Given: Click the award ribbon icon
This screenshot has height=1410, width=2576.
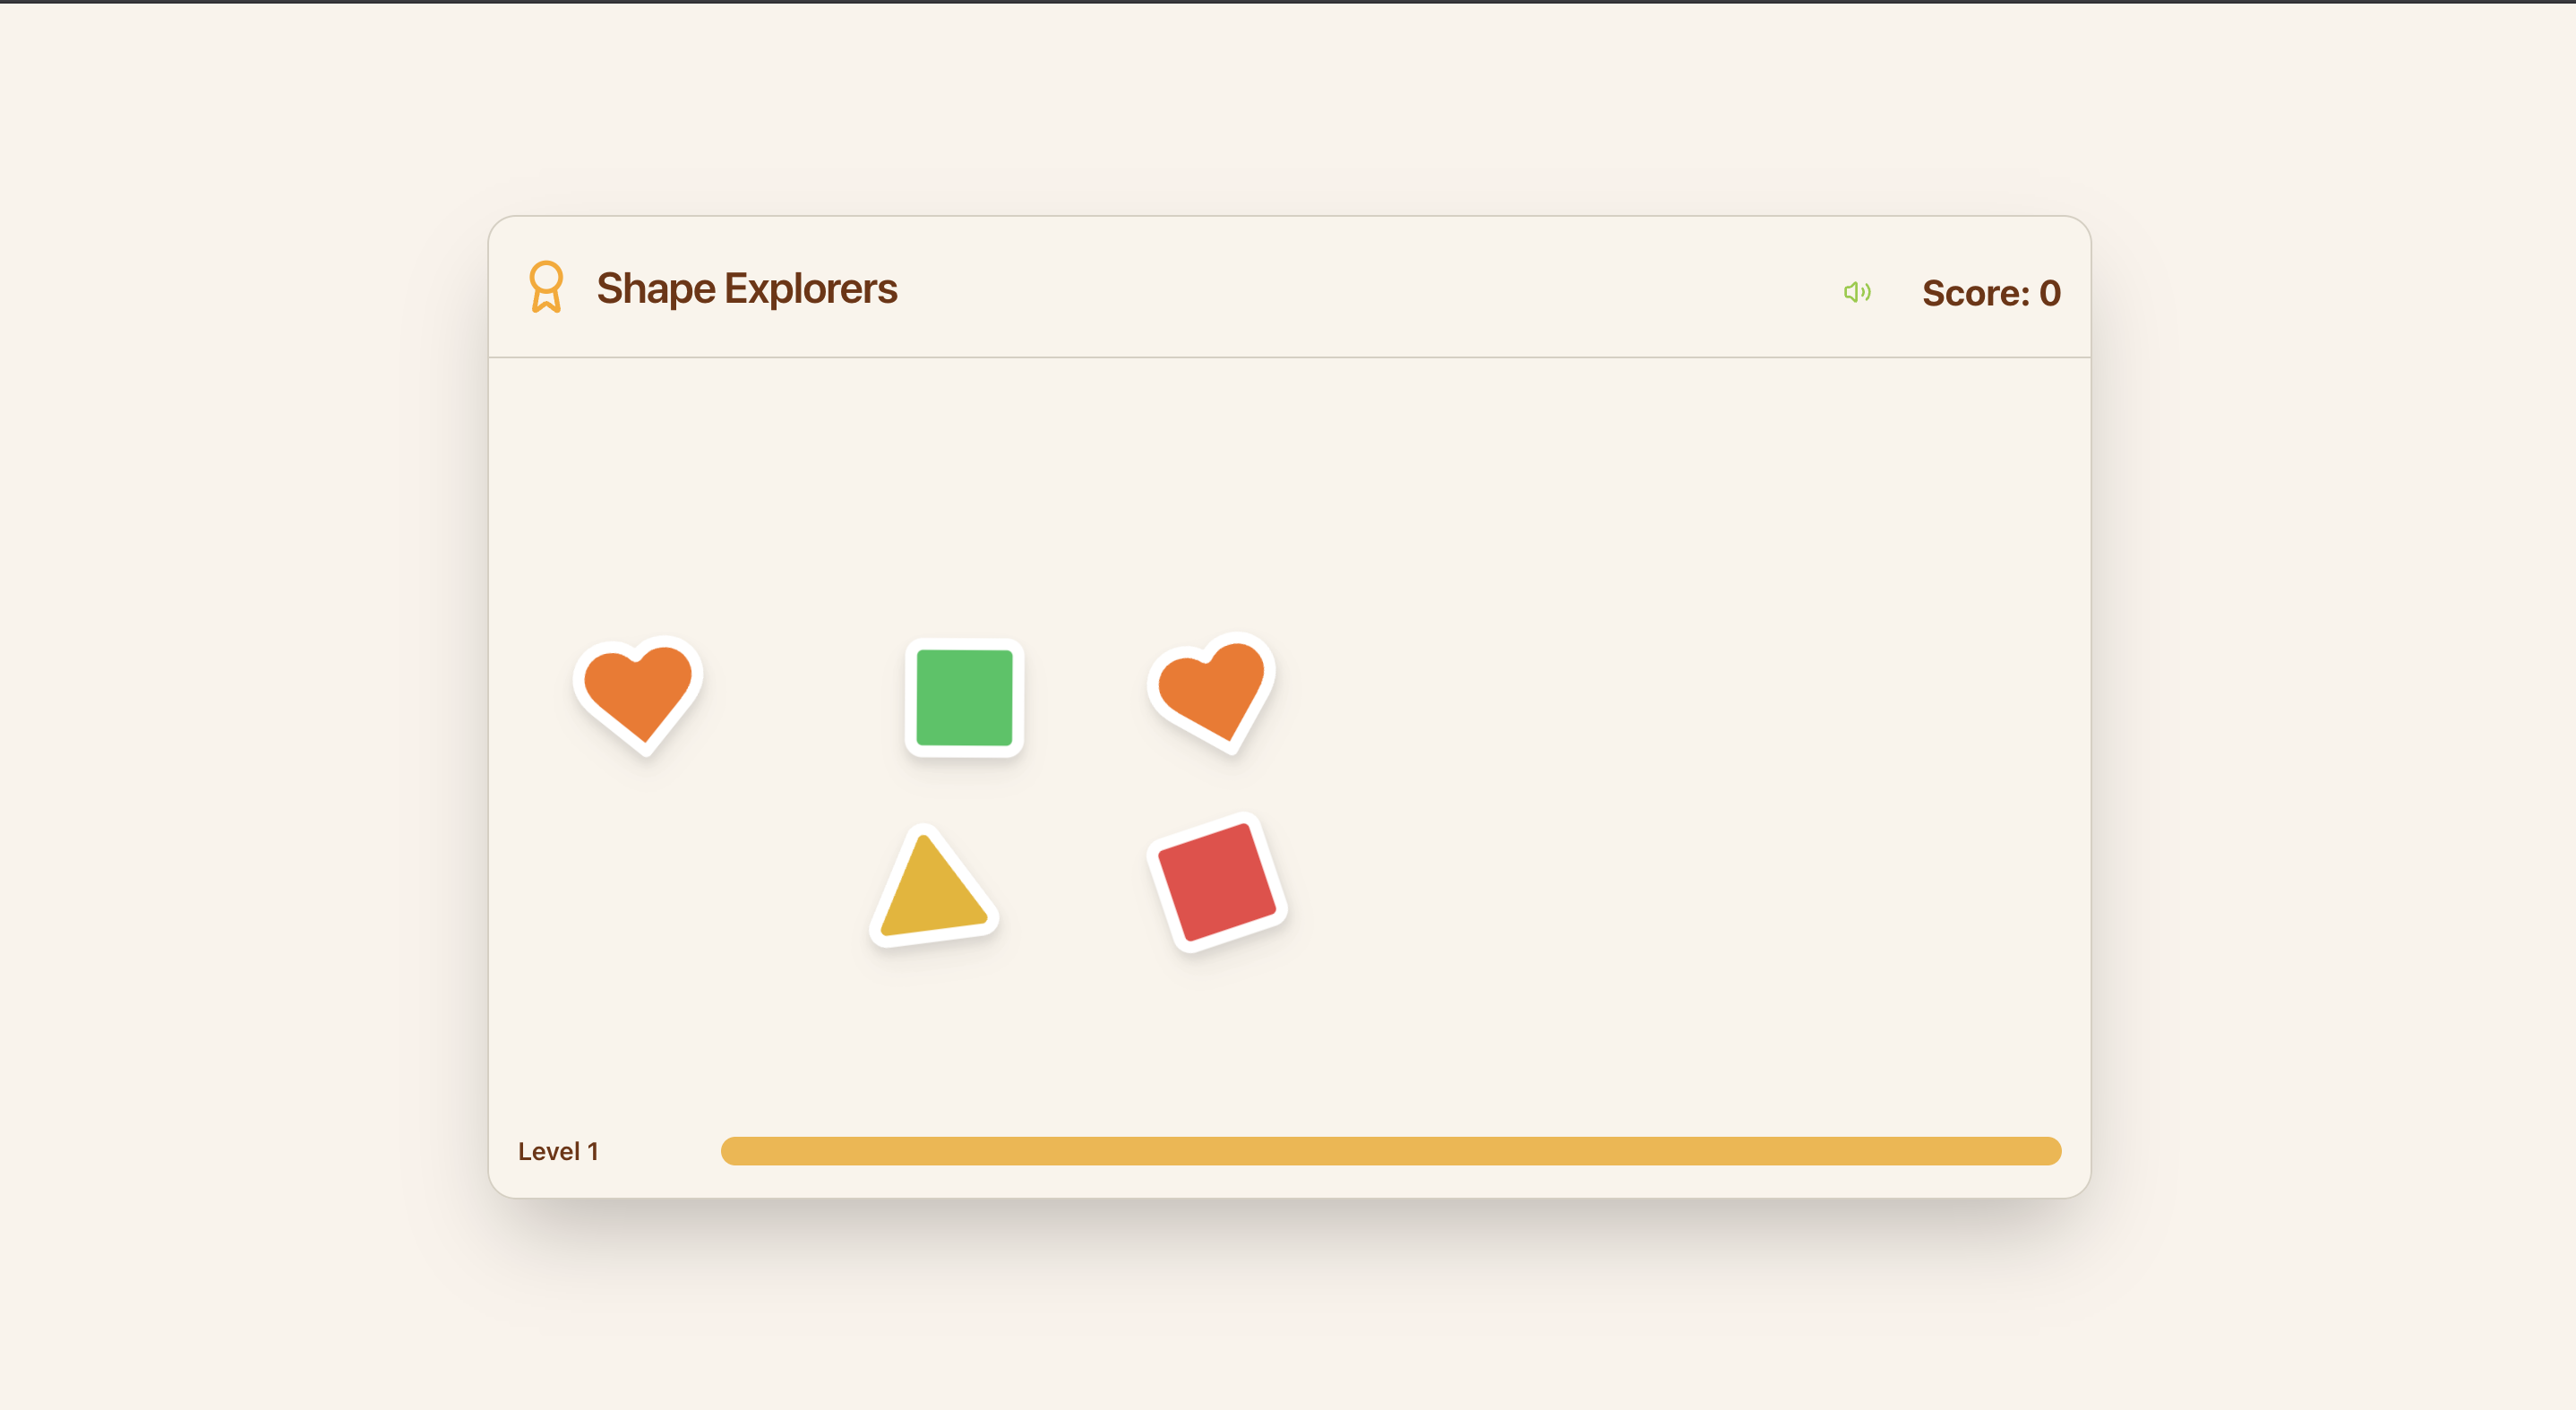Looking at the screenshot, I should [546, 287].
